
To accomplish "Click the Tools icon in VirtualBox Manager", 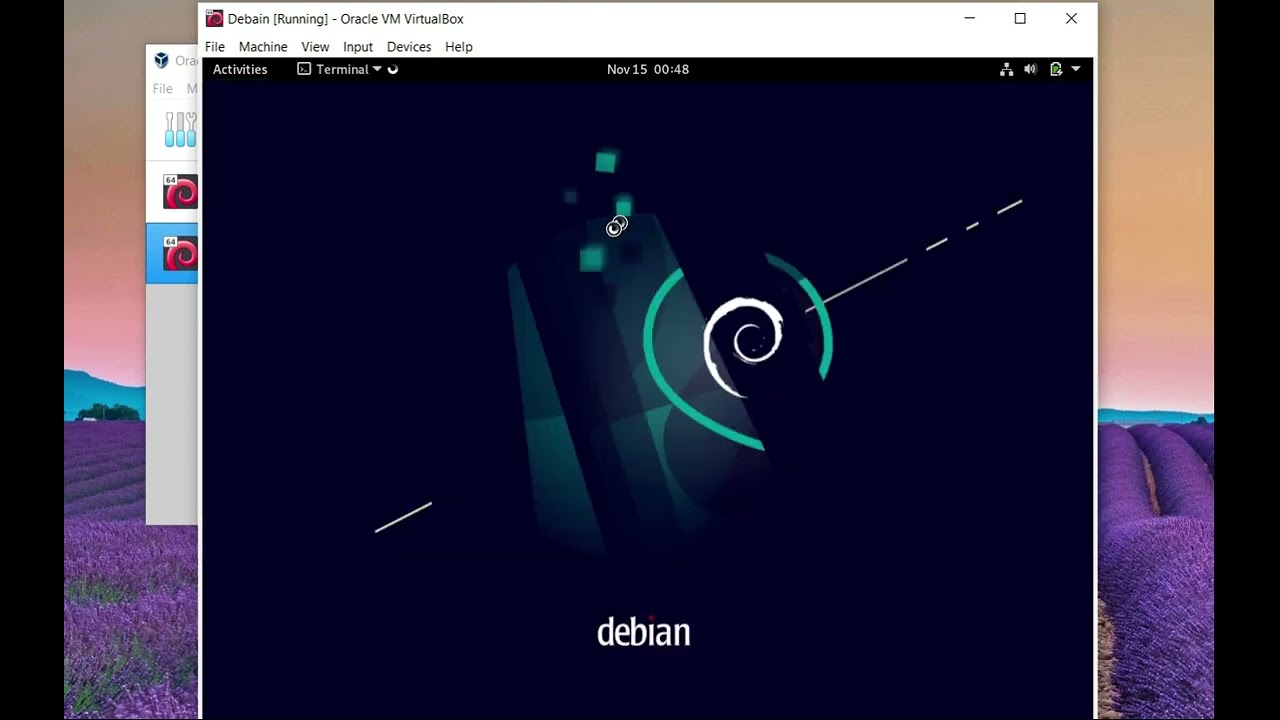I will click(x=181, y=129).
